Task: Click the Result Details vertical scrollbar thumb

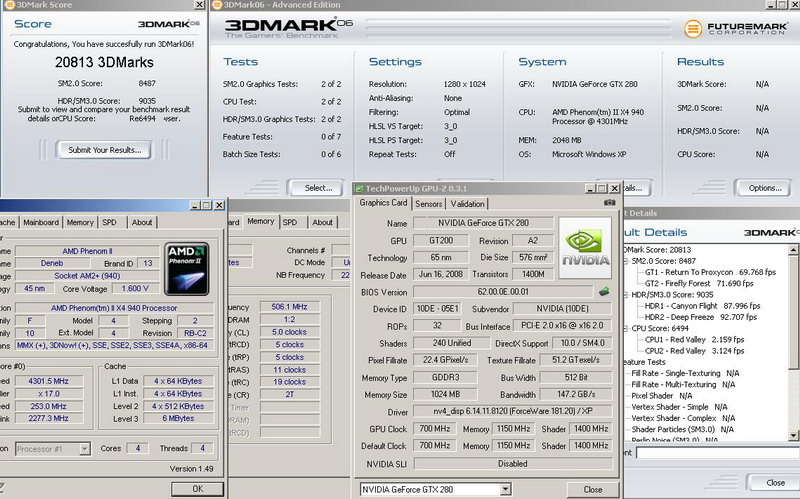Action: [x=793, y=311]
